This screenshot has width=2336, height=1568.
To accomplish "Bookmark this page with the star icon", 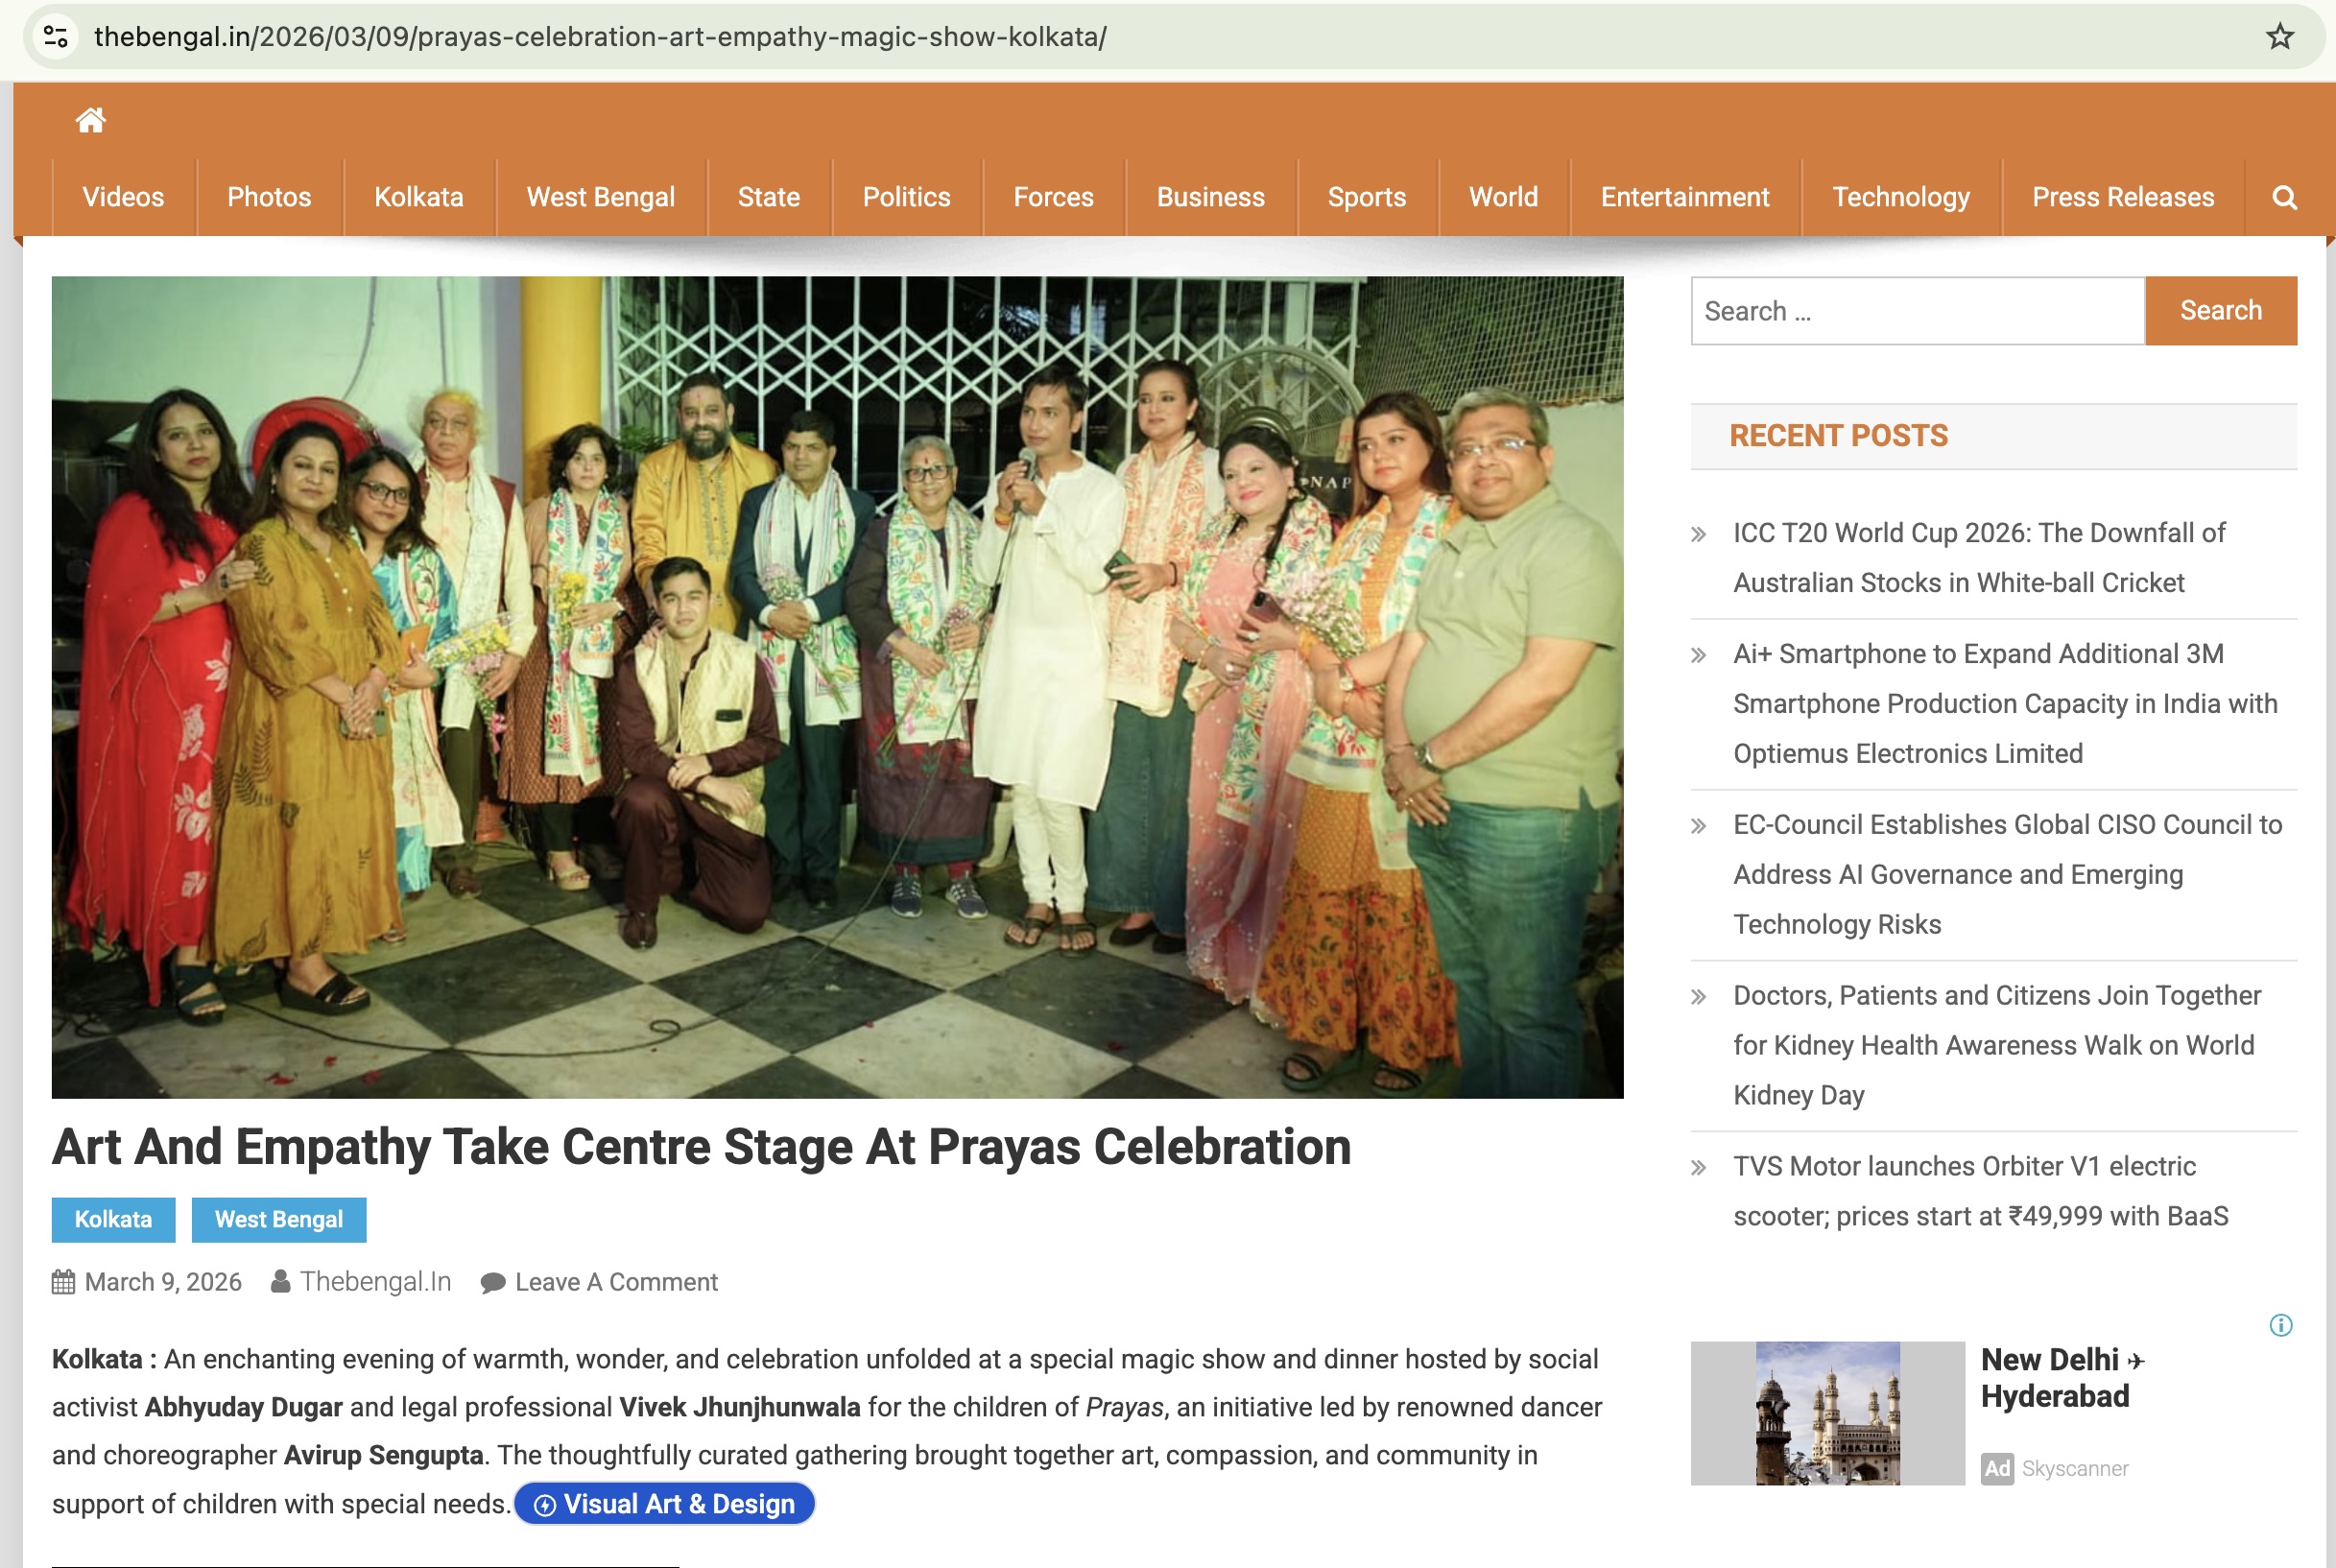I will coord(2279,37).
